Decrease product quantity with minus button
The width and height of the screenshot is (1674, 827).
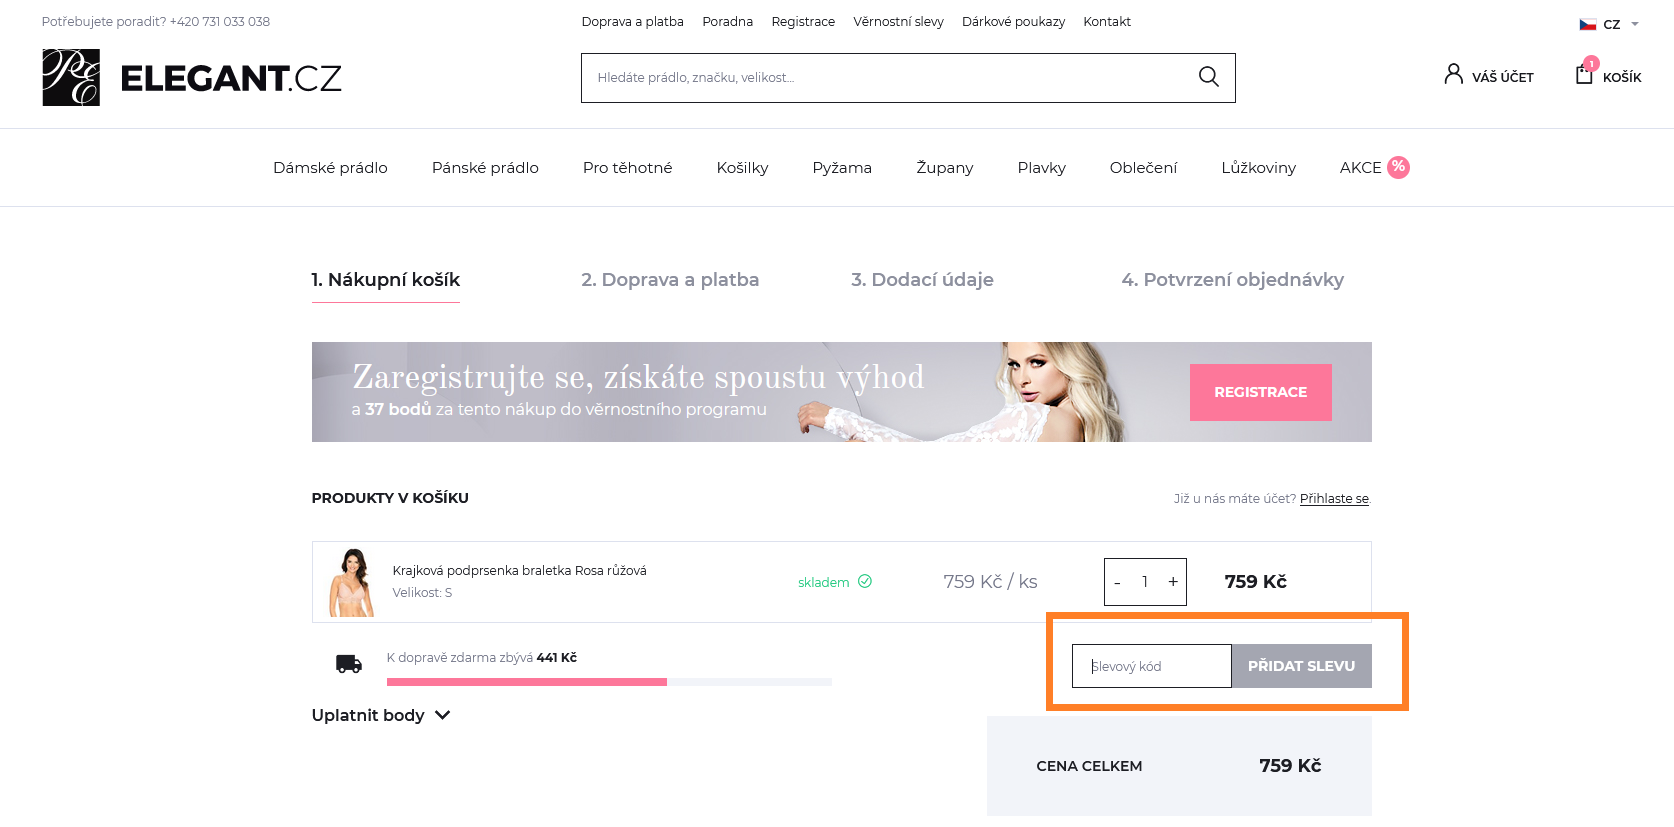coord(1117,582)
